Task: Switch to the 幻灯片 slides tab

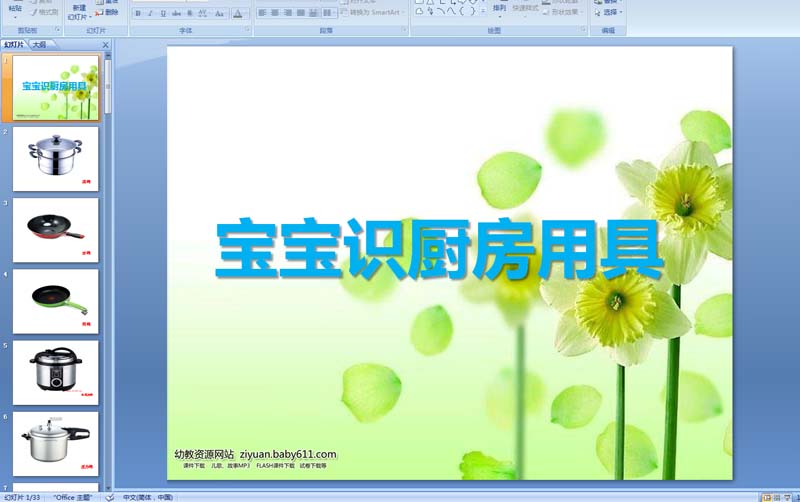Action: coord(14,45)
